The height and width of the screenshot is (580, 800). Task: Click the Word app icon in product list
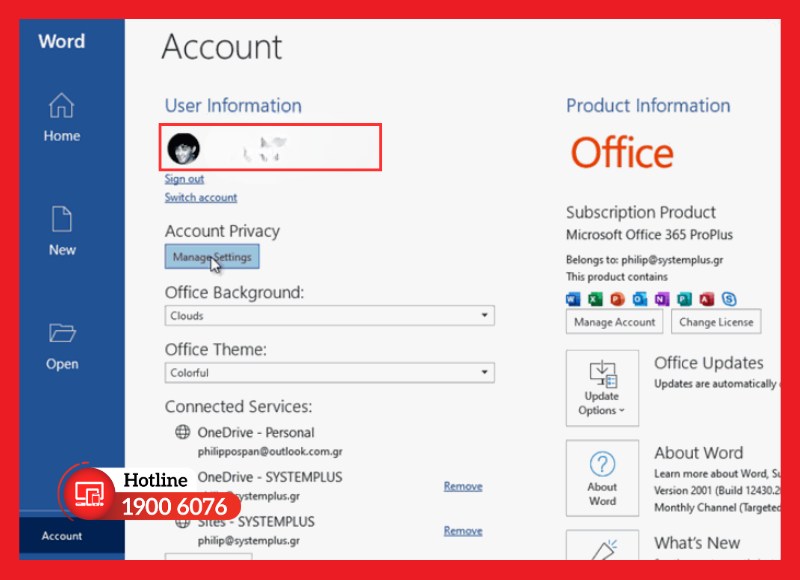[573, 299]
